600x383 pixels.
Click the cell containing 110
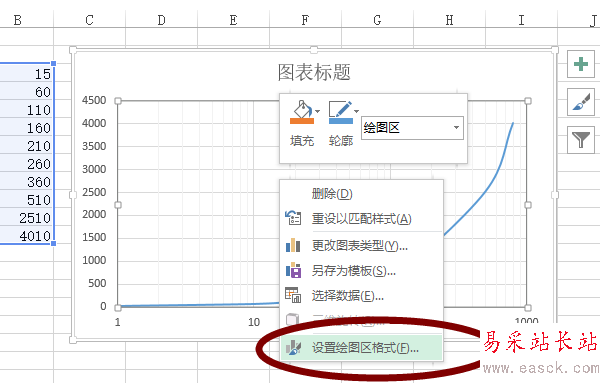pos(27,109)
